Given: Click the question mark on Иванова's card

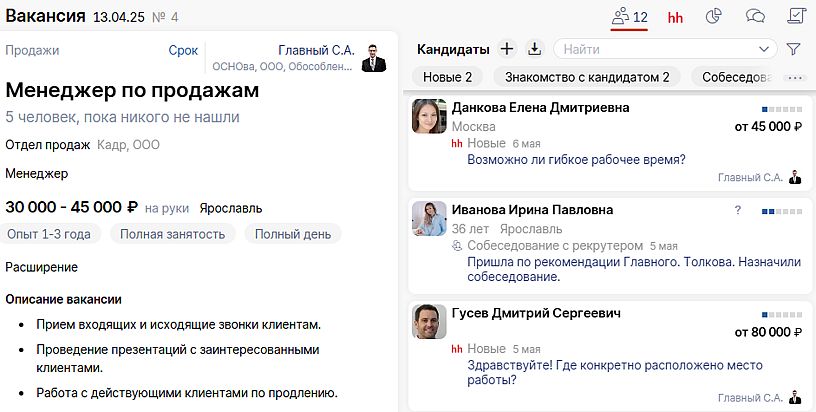Looking at the screenshot, I should coord(738,211).
